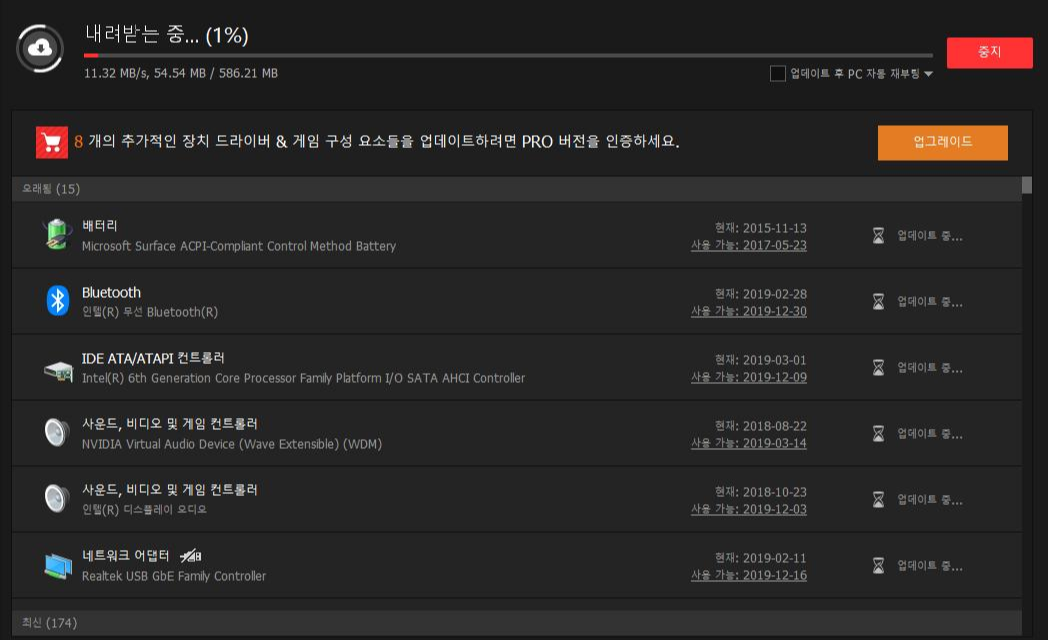Click 업데이트 중... status in Bluetooth row

(930, 302)
